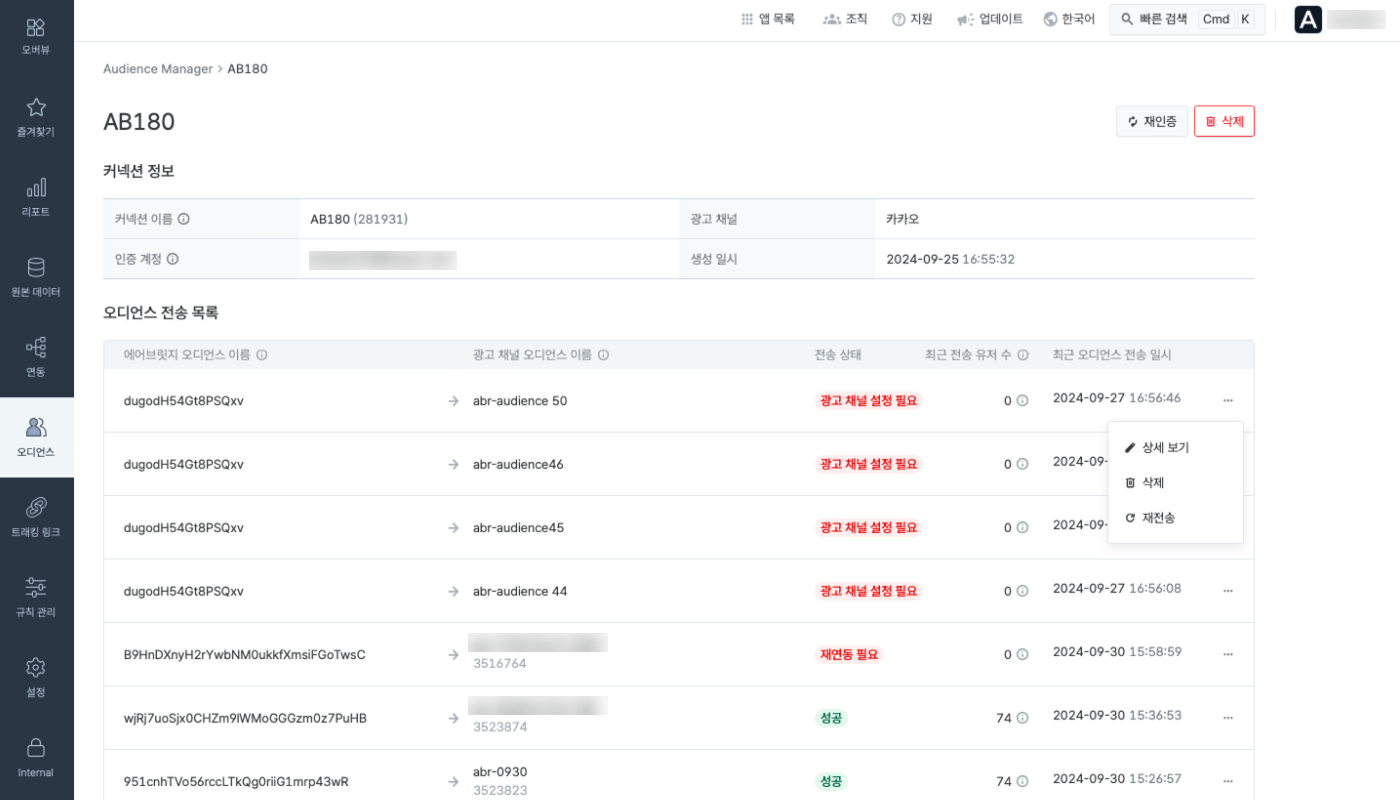Open 규칙 관리 rule management
The width and height of the screenshot is (1400, 800).
(x=36, y=597)
